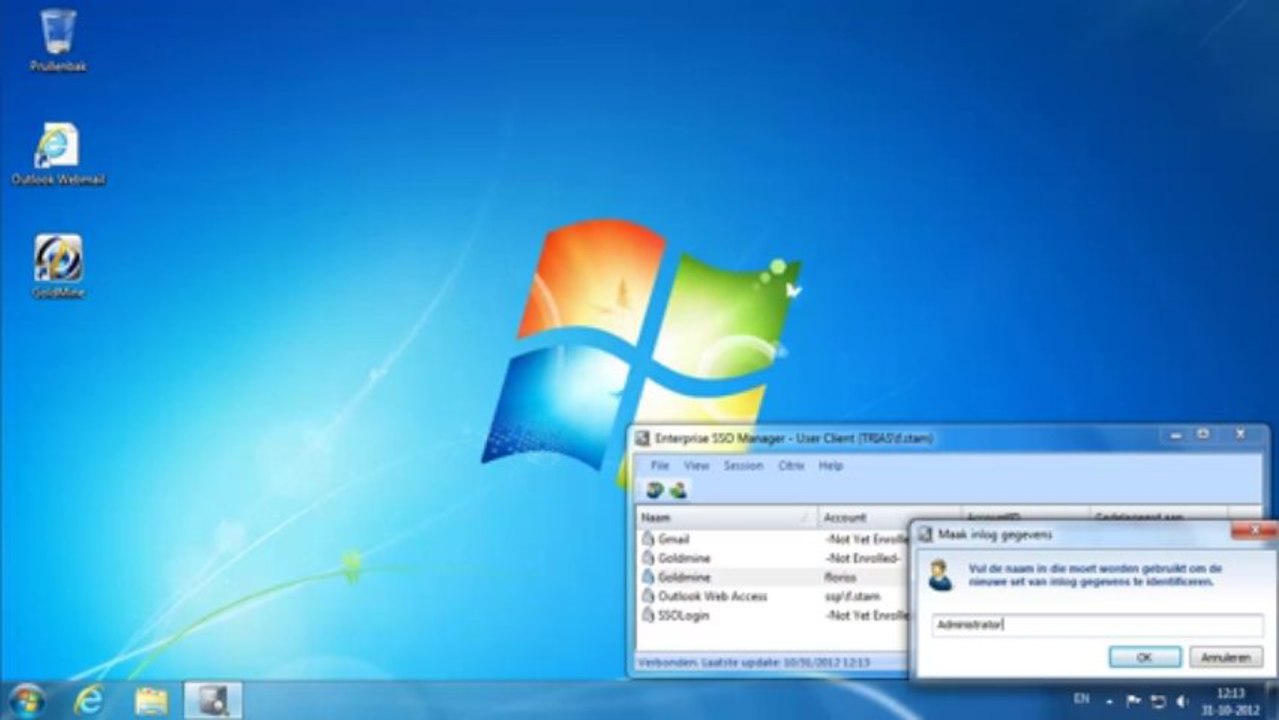Click the network tray icon
Viewport: 1279px width, 720px height.
pyautogui.click(x=1158, y=700)
